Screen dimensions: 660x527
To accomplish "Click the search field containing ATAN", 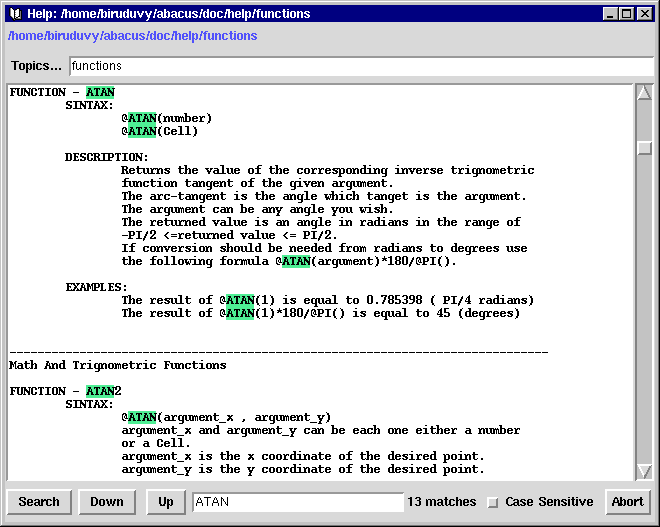I will tap(297, 502).
